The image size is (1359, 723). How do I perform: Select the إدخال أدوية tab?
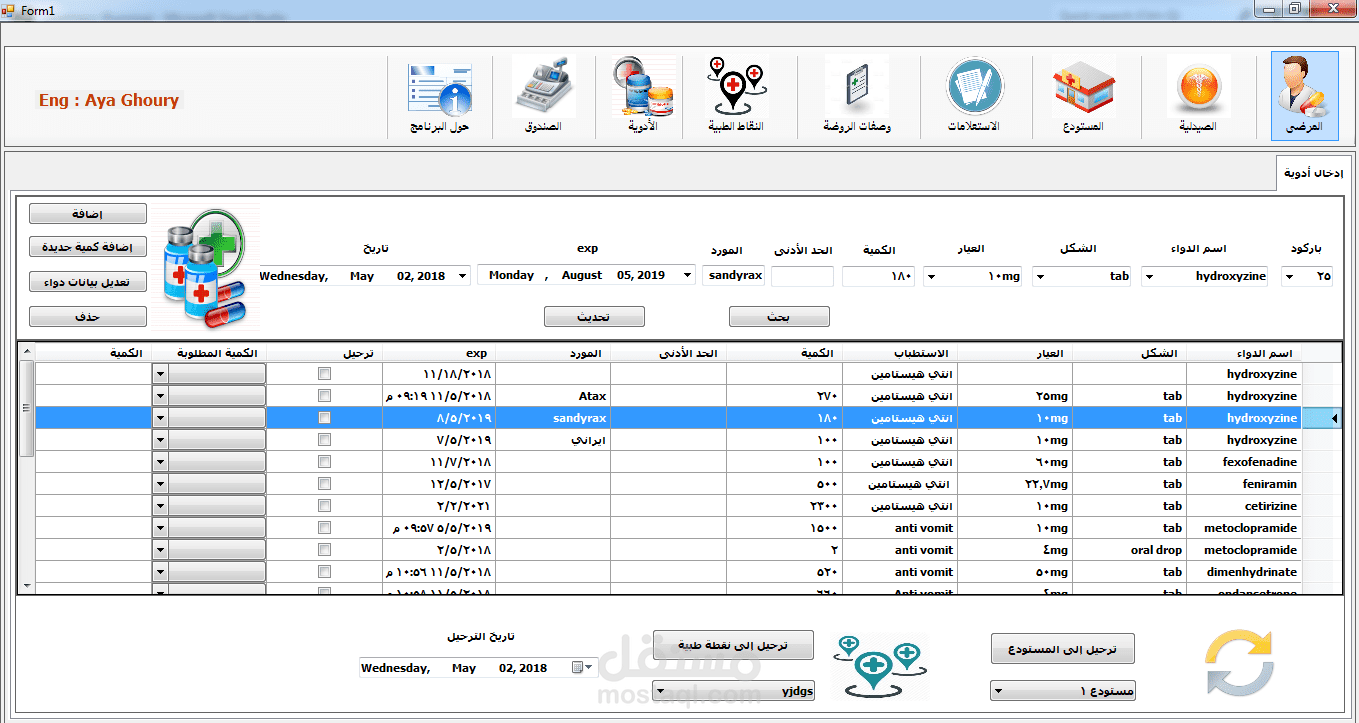pos(1313,173)
